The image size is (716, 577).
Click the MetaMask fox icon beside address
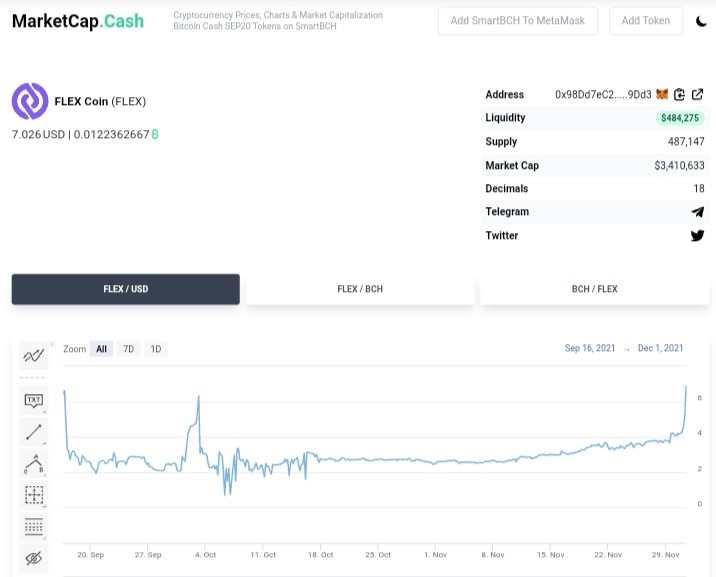(x=662, y=94)
